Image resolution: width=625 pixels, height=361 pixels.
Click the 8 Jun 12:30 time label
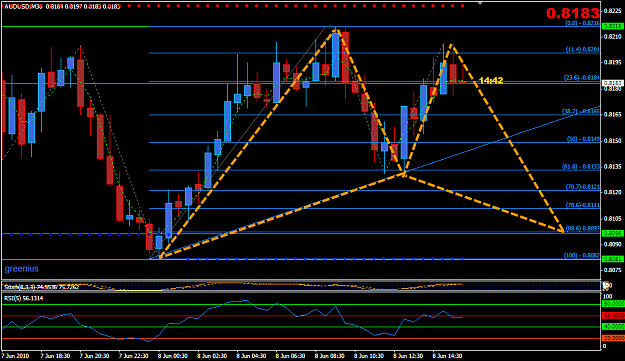(409, 355)
